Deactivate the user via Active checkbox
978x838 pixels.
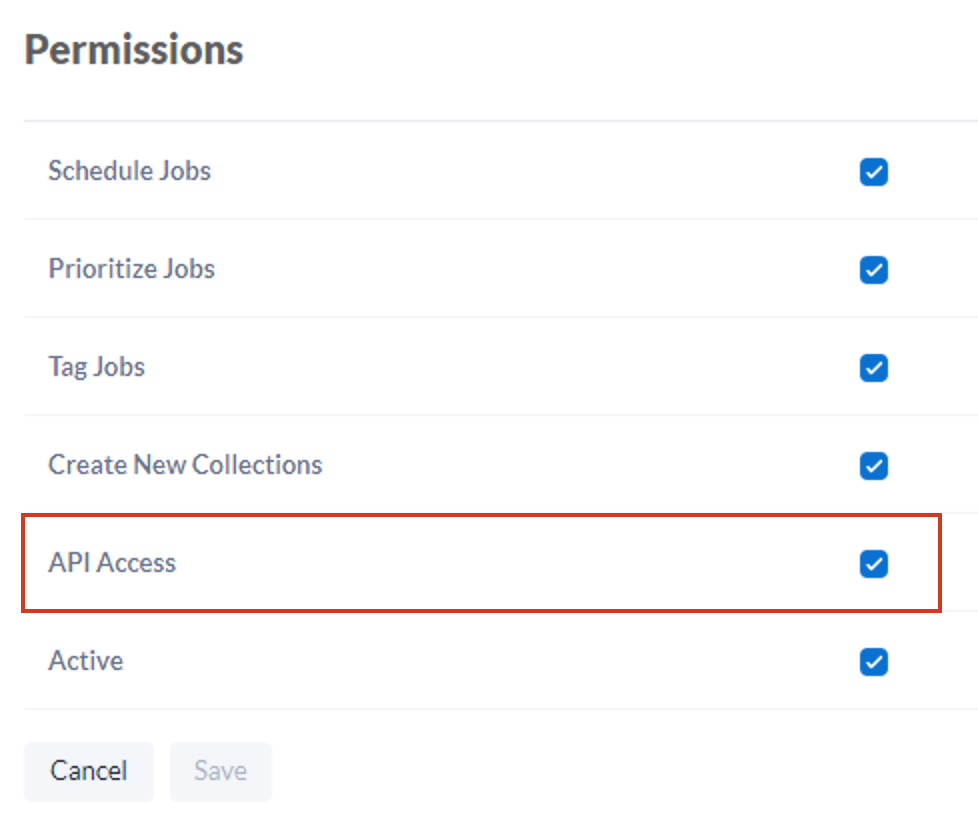pyautogui.click(x=873, y=661)
